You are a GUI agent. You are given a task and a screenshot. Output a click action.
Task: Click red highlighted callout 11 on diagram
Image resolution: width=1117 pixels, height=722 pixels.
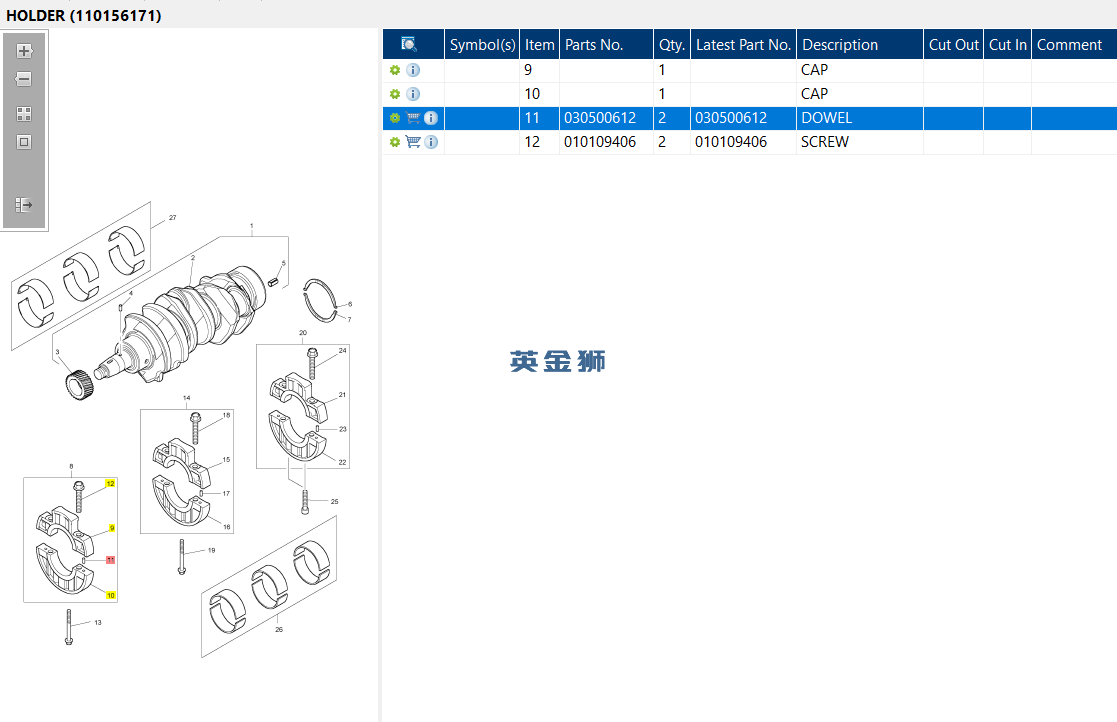pyautogui.click(x=110, y=560)
